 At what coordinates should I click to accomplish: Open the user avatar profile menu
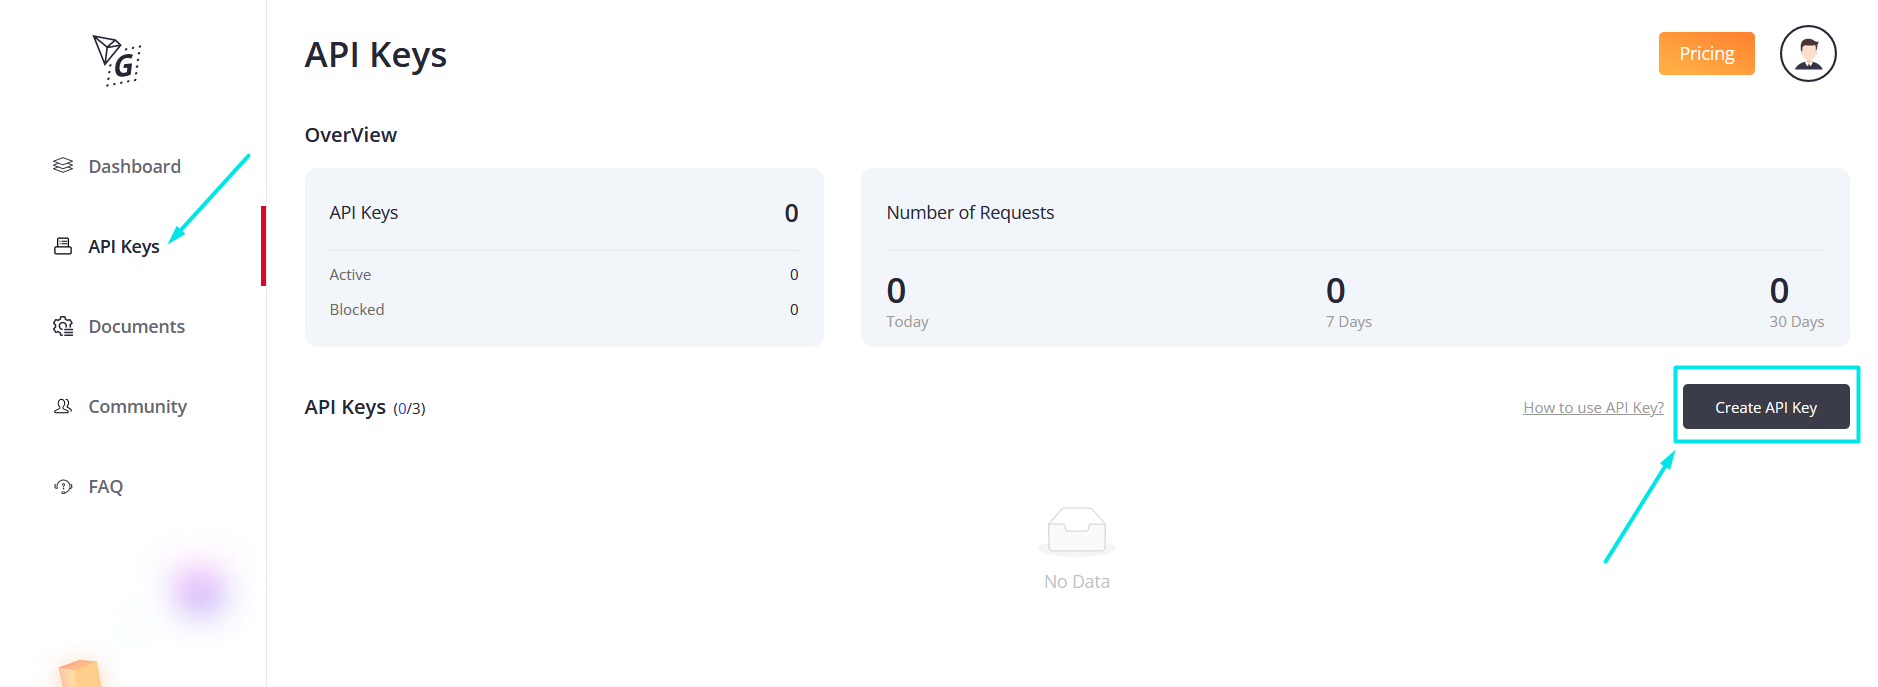pos(1808,54)
